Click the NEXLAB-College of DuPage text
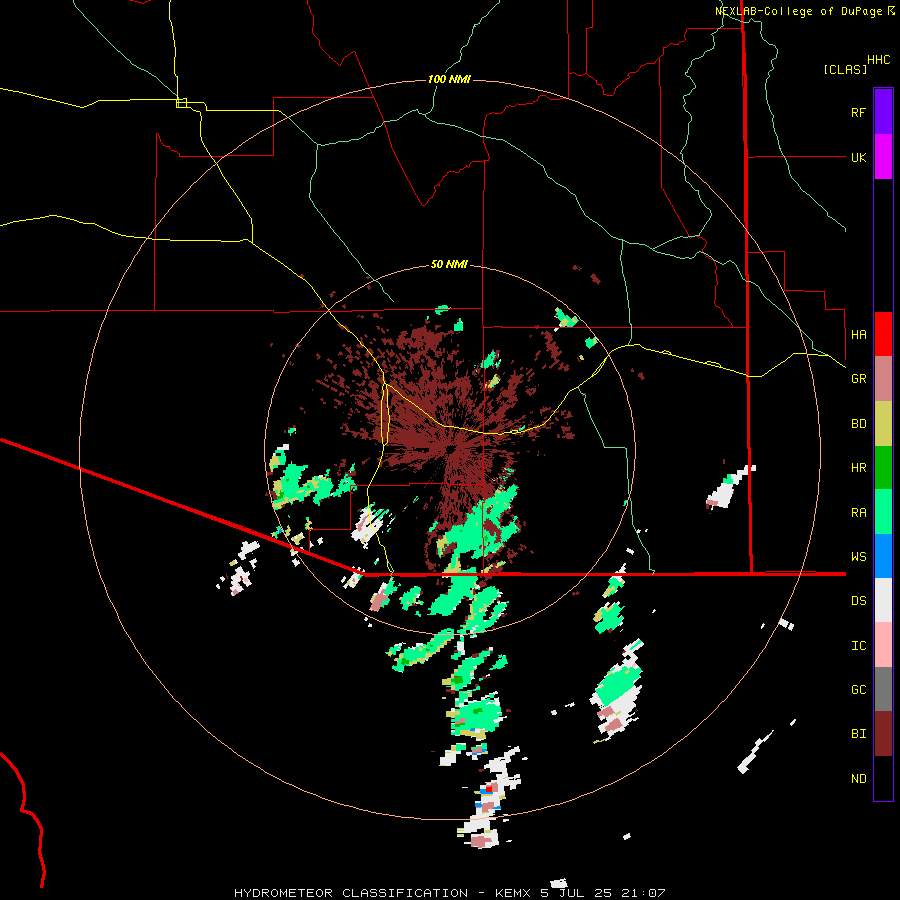The image size is (900, 900). click(x=798, y=11)
